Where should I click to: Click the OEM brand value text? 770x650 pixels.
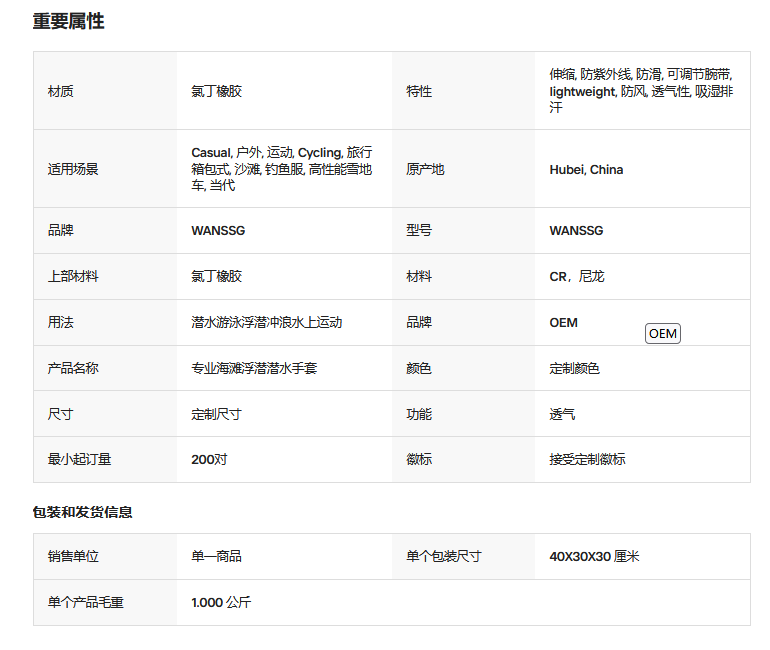pyautogui.click(x=563, y=323)
